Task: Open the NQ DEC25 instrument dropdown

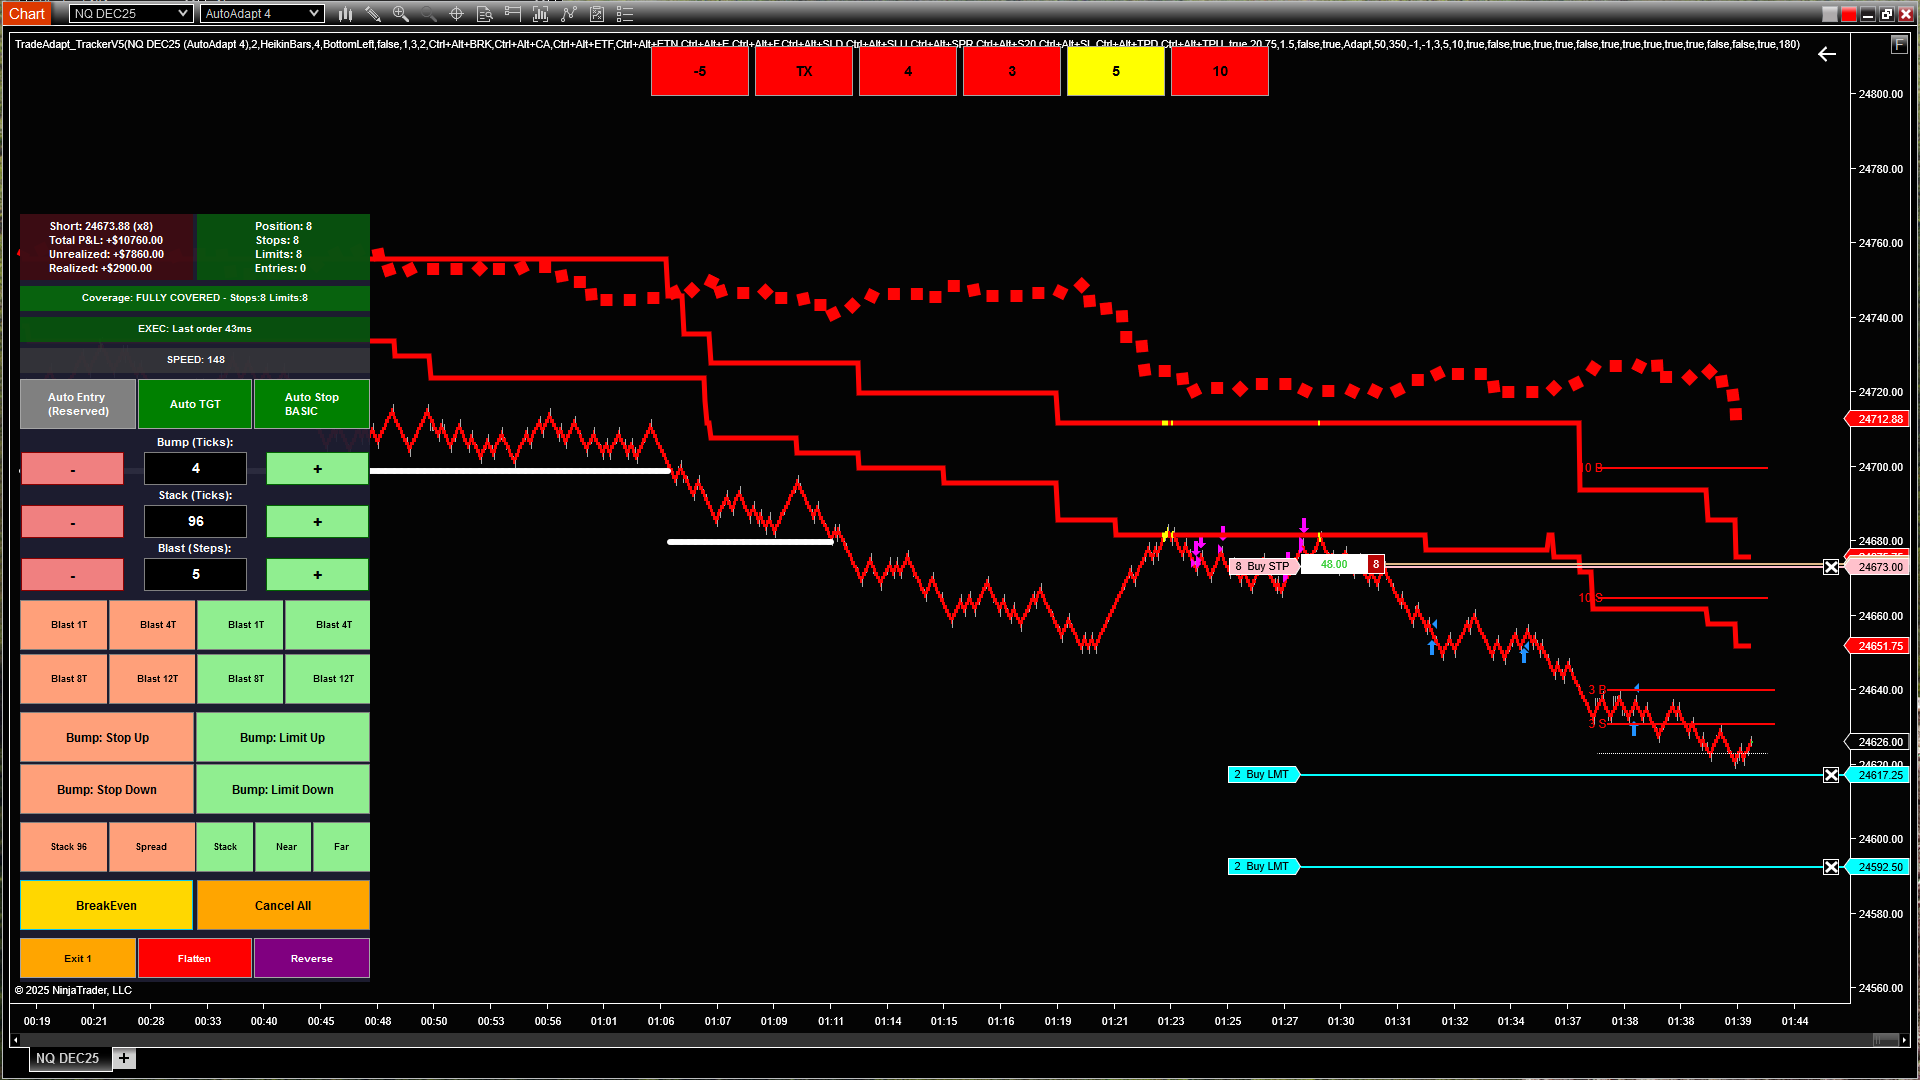Action: [130, 13]
